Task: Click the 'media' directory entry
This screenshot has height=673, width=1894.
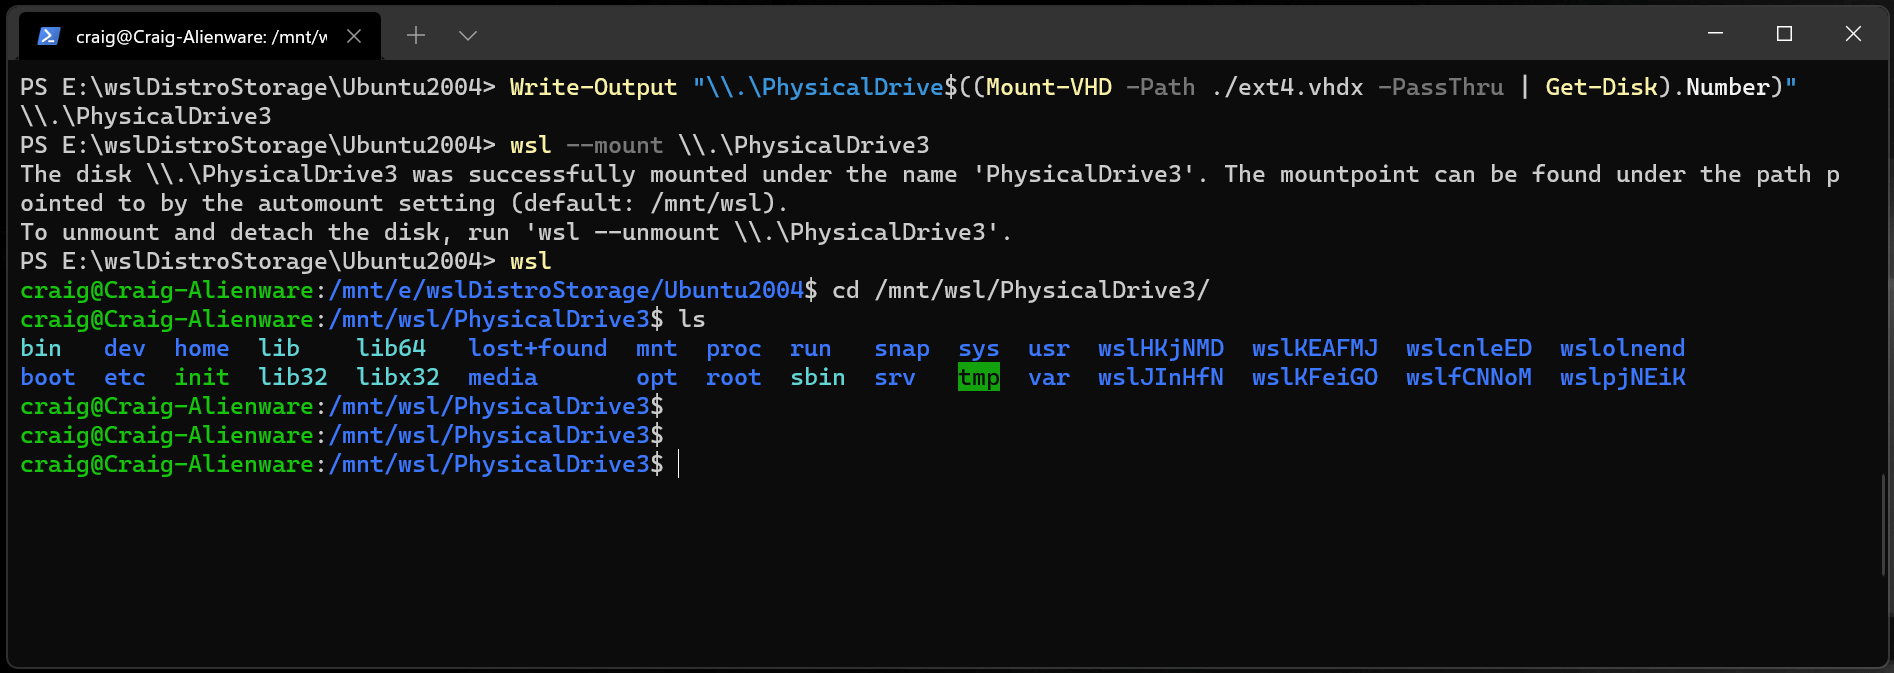Action: pos(503,377)
